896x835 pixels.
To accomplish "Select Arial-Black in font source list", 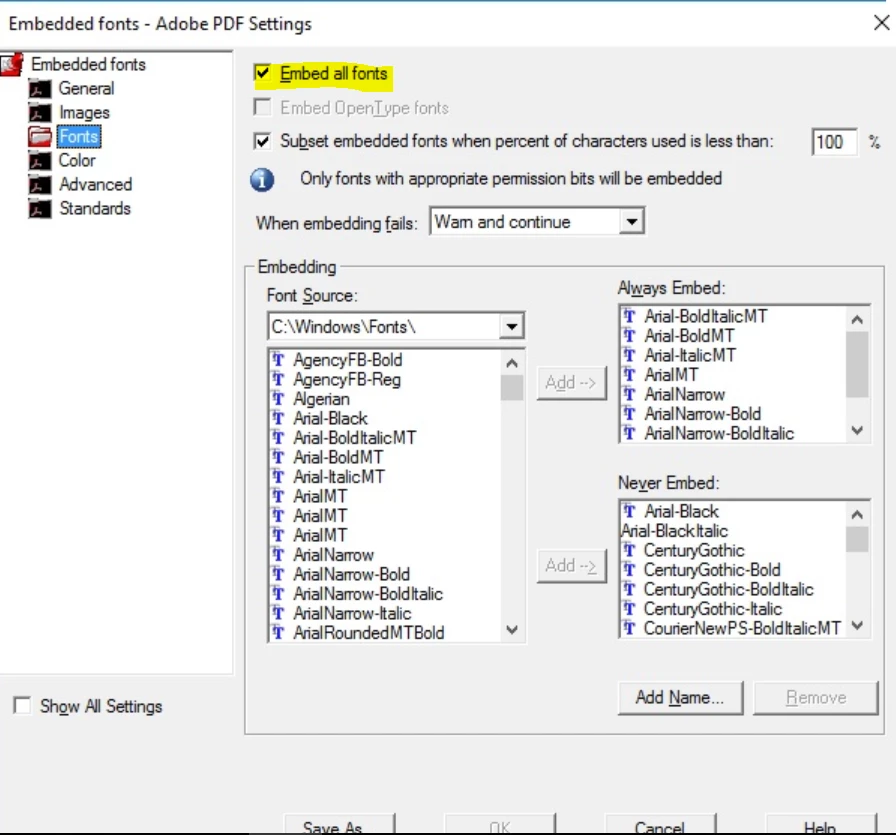I will click(x=330, y=418).
